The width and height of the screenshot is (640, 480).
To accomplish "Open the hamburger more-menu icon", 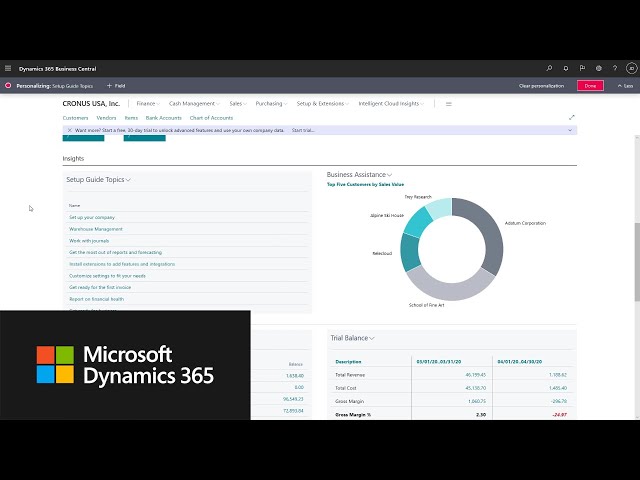I will click(x=448, y=104).
